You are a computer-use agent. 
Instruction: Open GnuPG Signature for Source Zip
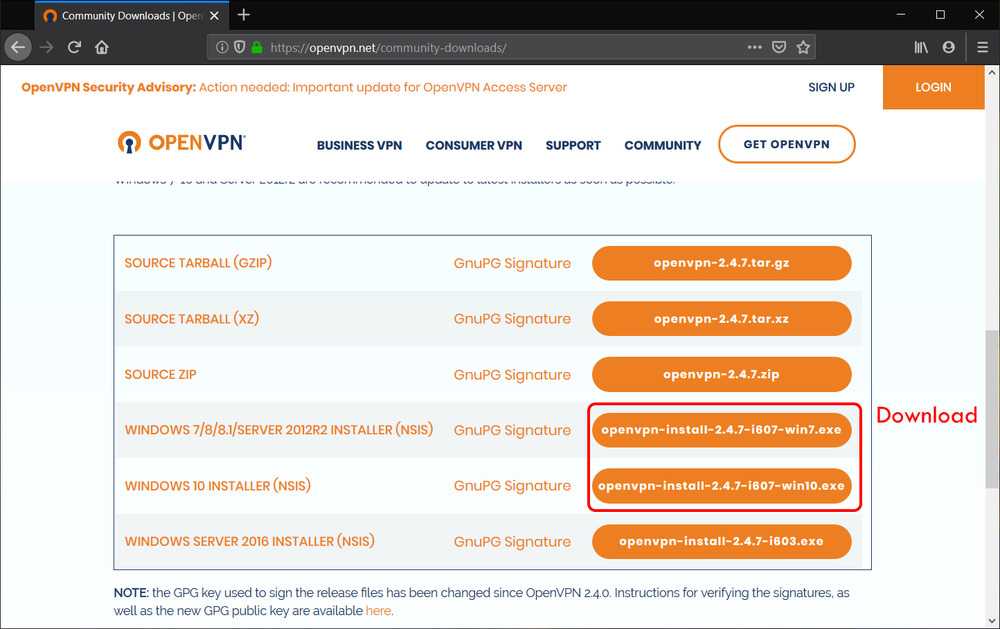coord(512,375)
